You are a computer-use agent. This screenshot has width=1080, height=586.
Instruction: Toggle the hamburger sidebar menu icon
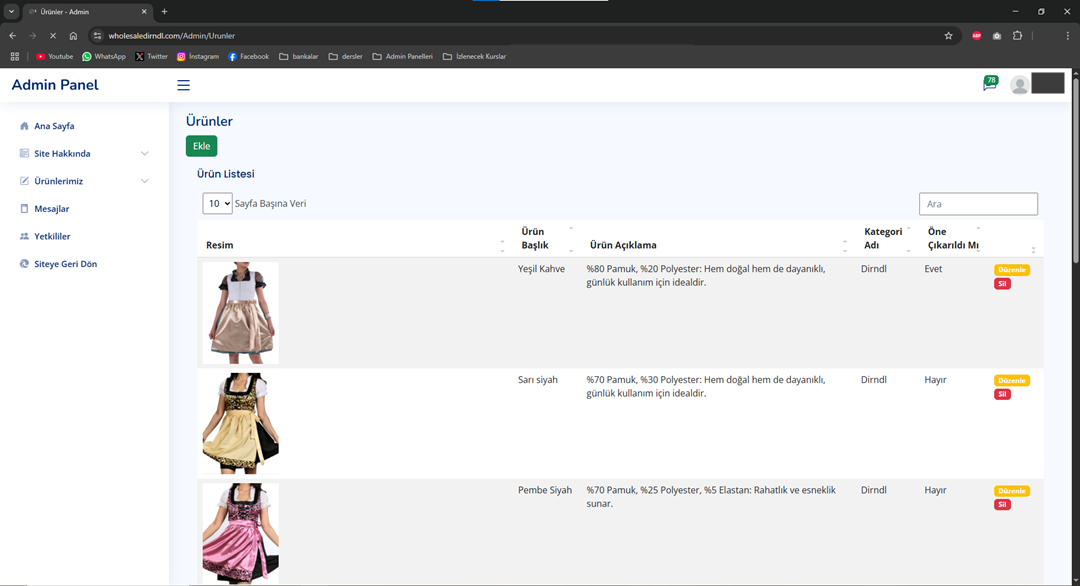[183, 85]
